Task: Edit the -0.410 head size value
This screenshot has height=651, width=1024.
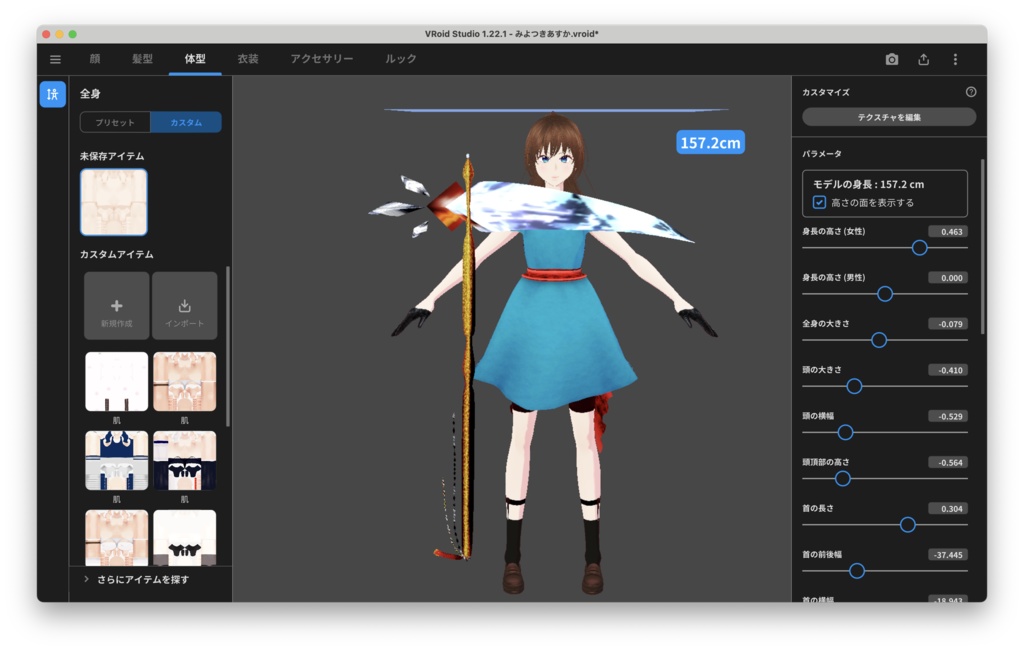Action: tap(948, 370)
